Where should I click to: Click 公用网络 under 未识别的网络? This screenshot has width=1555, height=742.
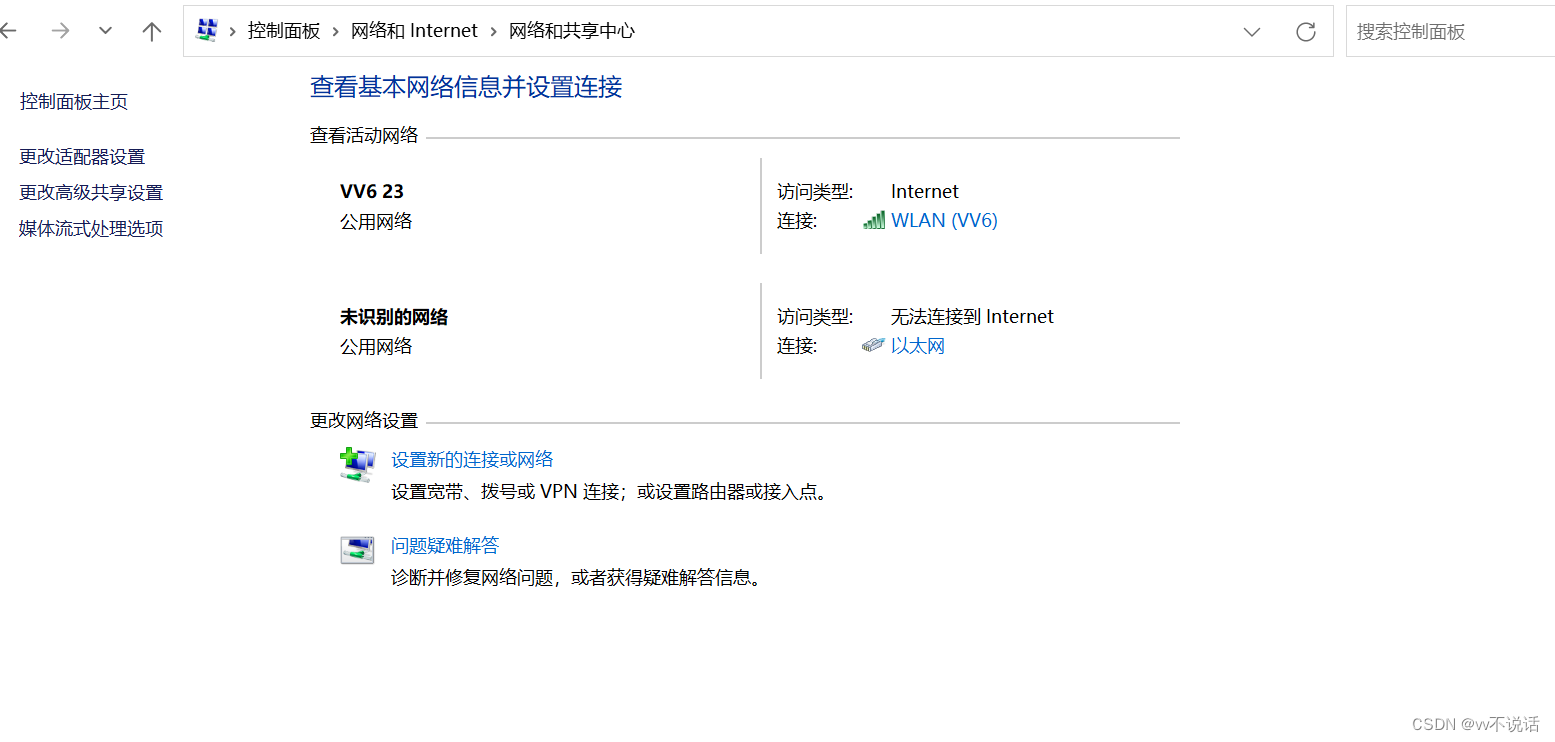(x=376, y=347)
